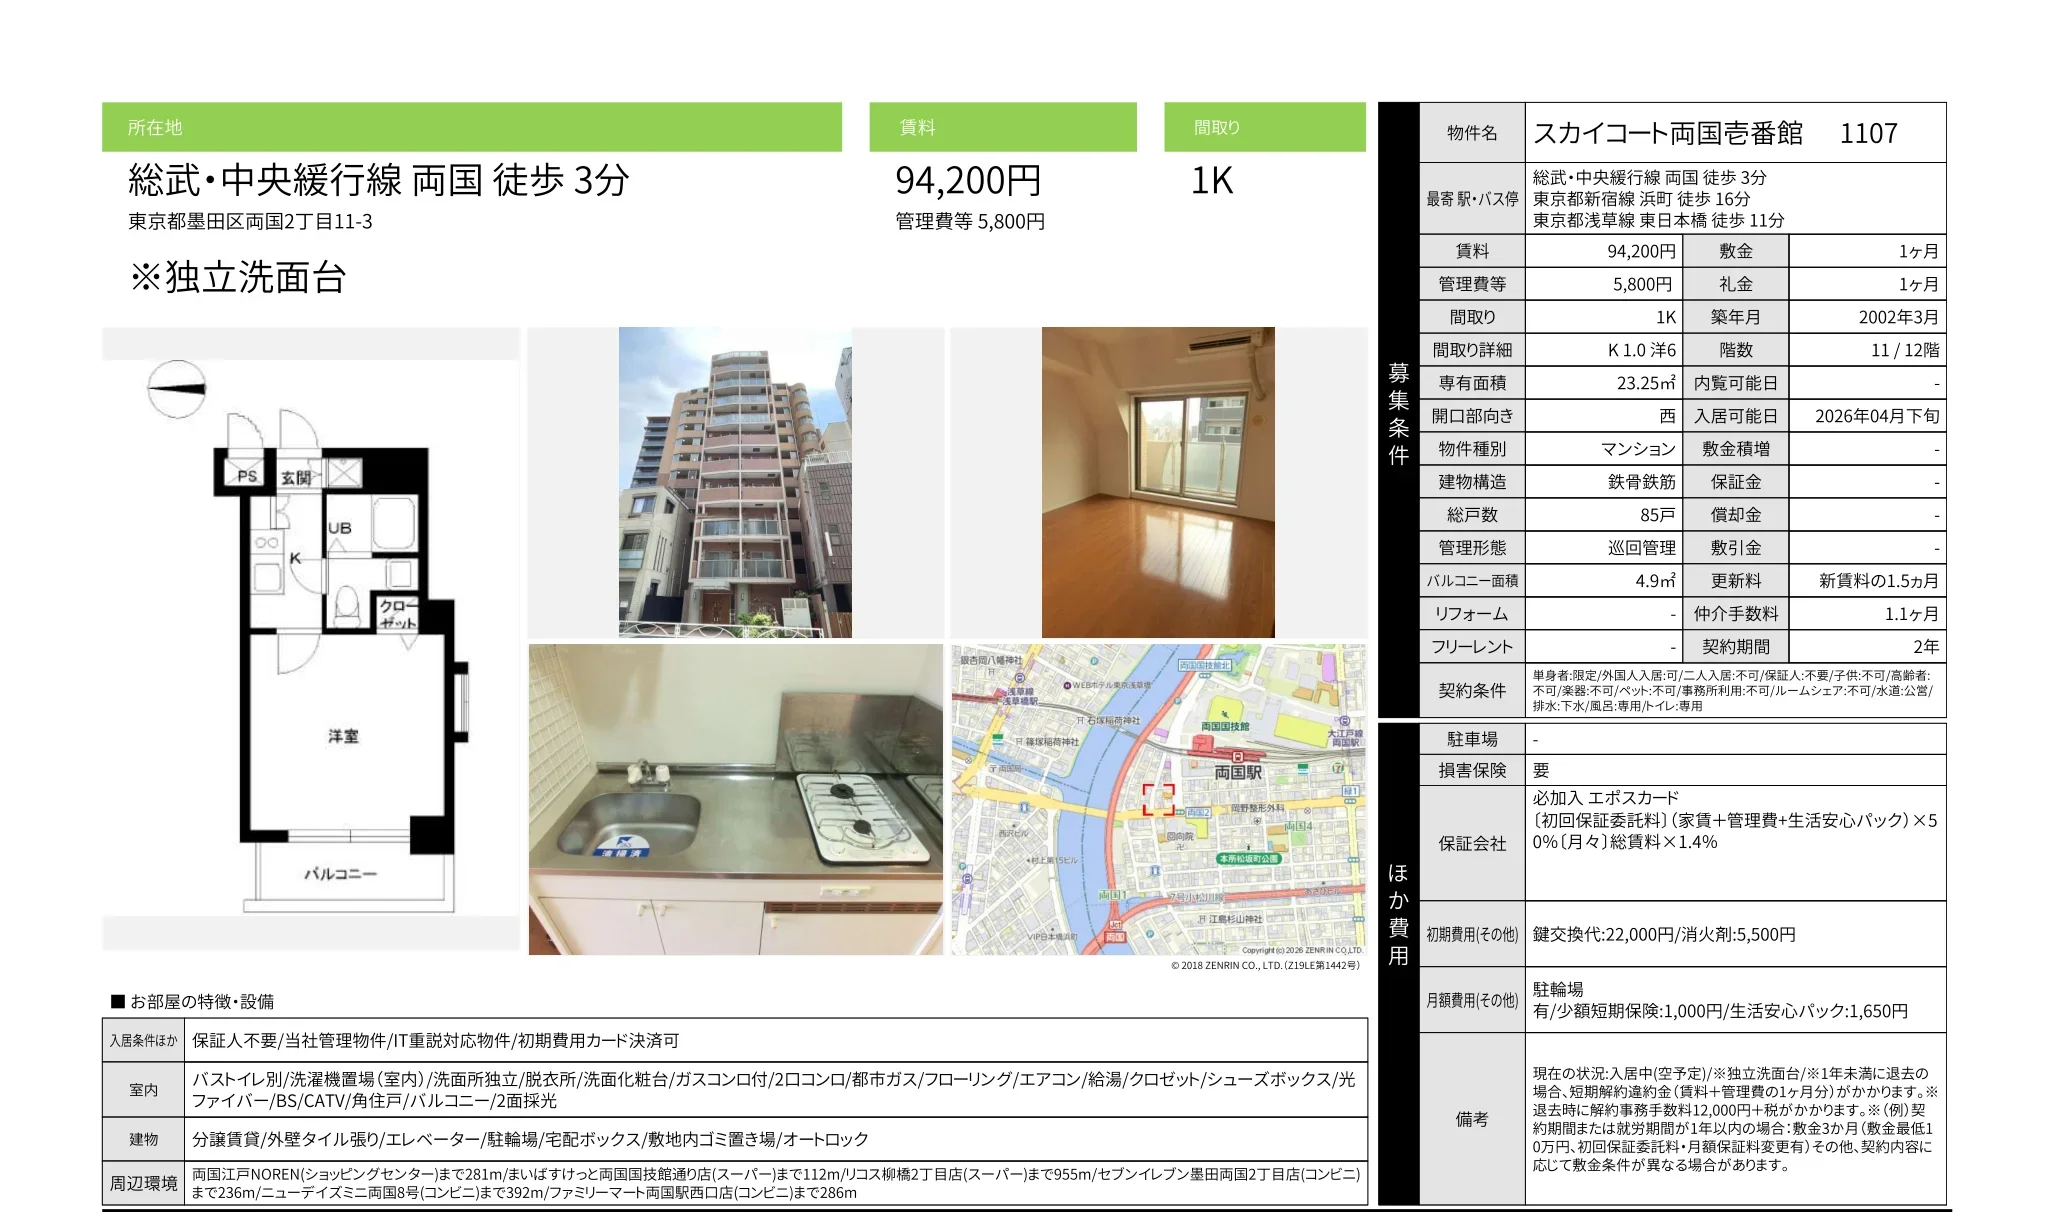
Task: Click the 94,200円 rent amount heading
Action: pos(968,181)
